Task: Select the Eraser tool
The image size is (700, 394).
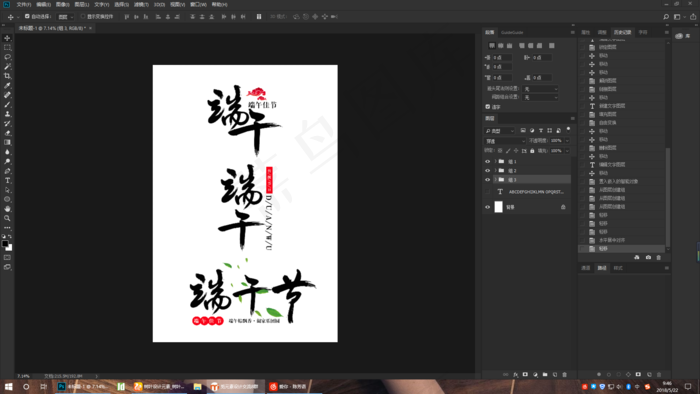Action: point(7,133)
